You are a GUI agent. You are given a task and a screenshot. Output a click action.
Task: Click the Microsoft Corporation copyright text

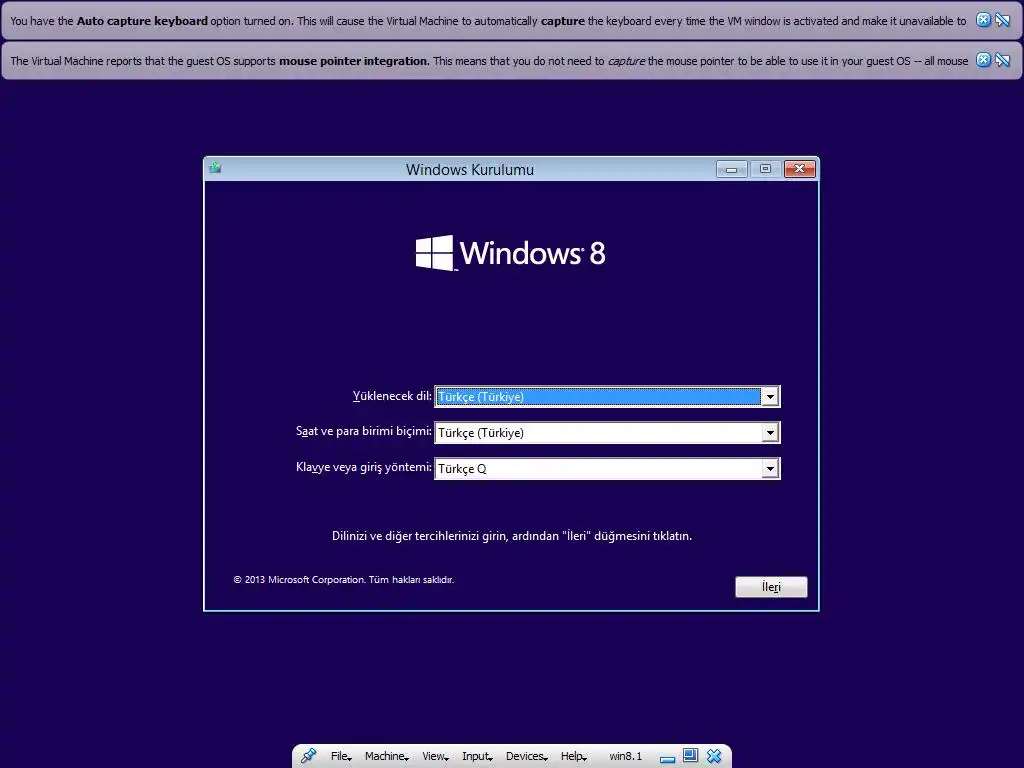point(344,579)
